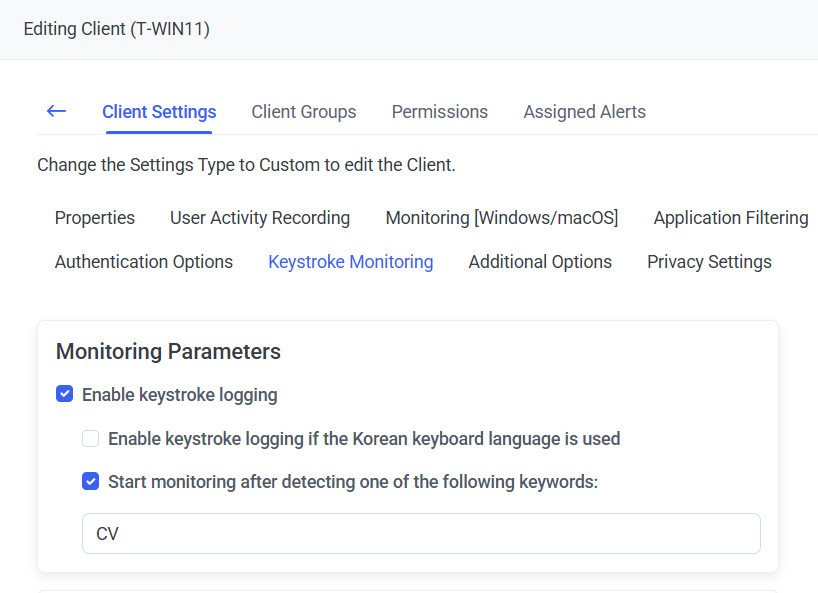
Task: Open the Properties settings section
Action: point(95,218)
